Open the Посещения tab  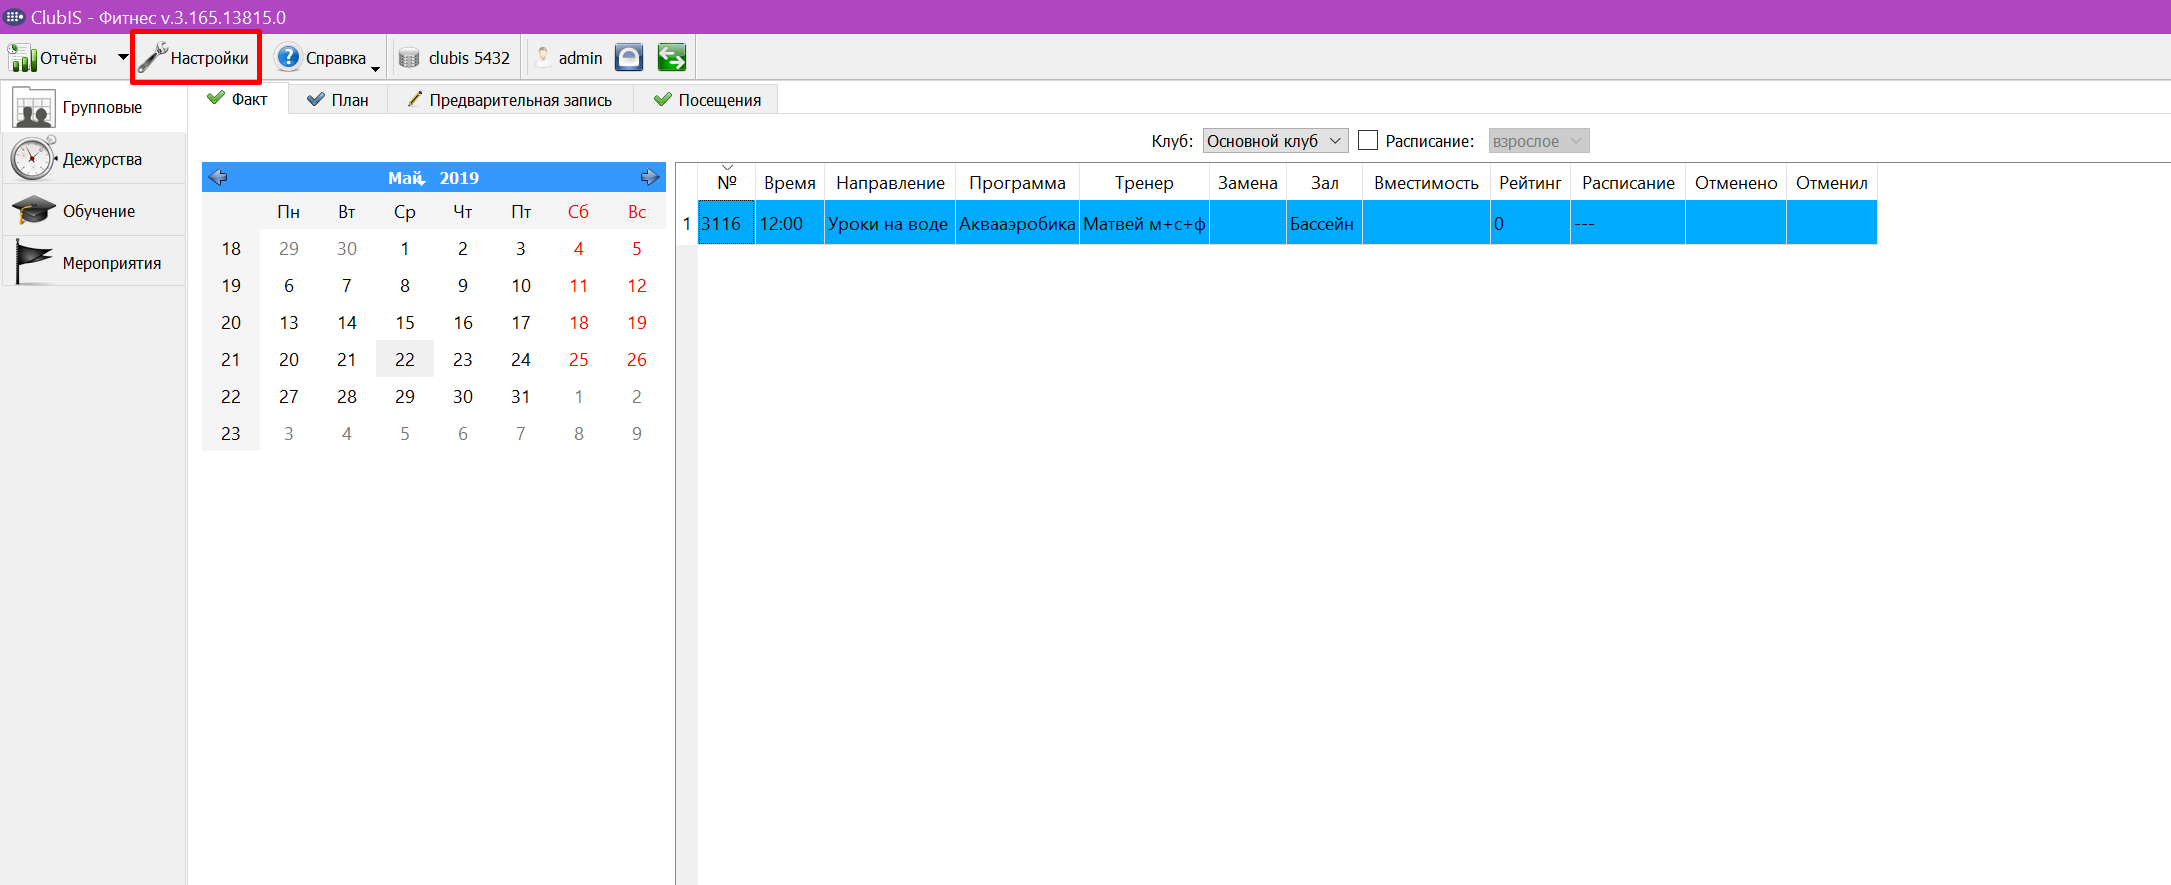706,100
